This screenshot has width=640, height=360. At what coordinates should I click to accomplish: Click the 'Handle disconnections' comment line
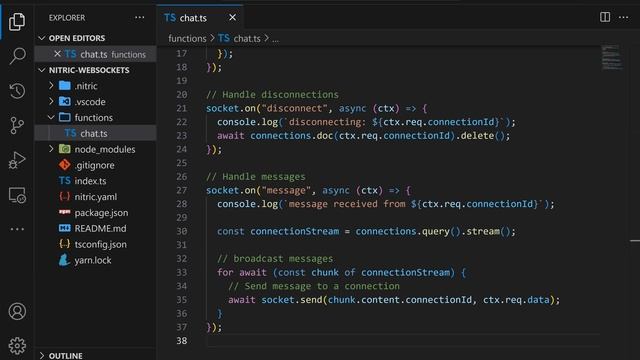coord(272,95)
